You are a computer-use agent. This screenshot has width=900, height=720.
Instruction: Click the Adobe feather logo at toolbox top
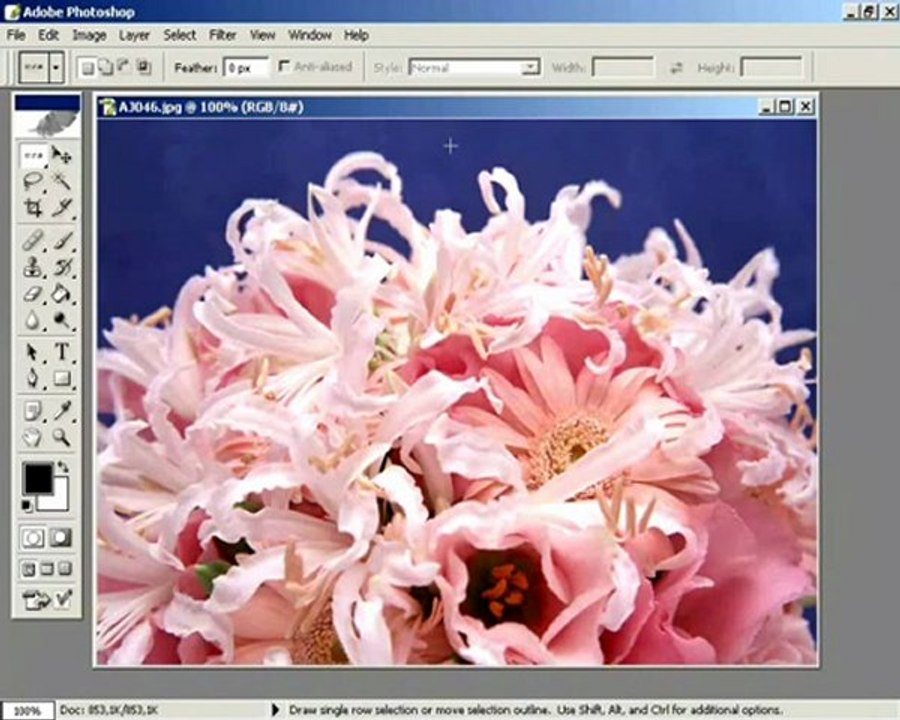tap(47, 123)
